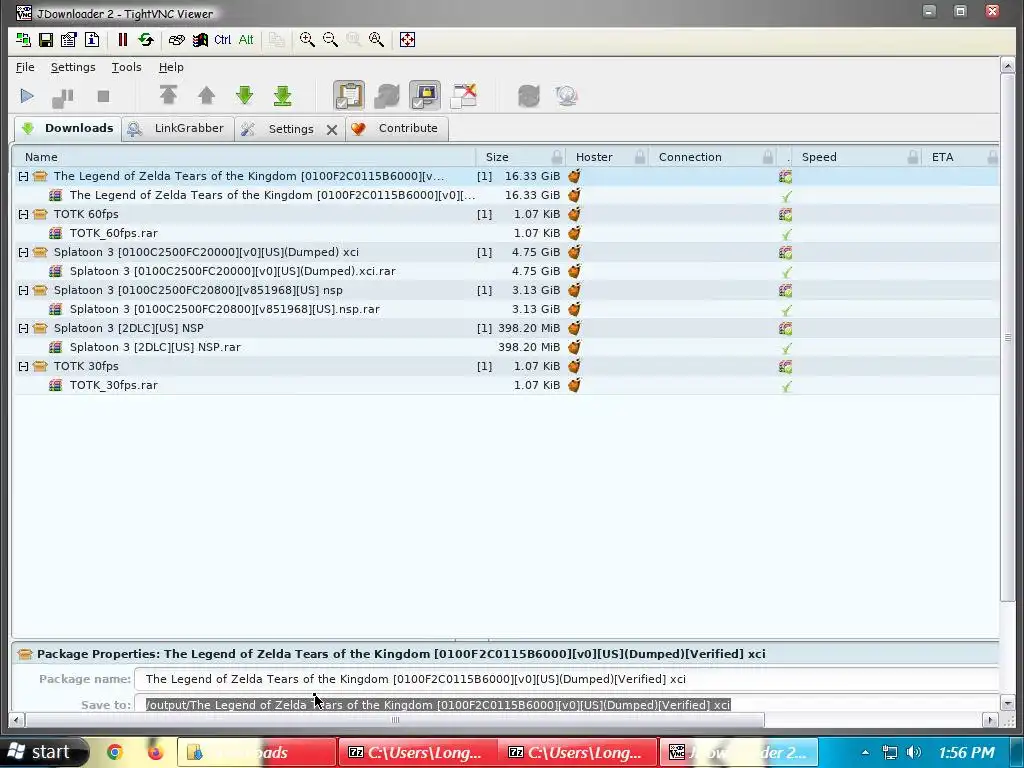The height and width of the screenshot is (768, 1024).
Task: Move selected package to top of the list
Action: pos(168,95)
